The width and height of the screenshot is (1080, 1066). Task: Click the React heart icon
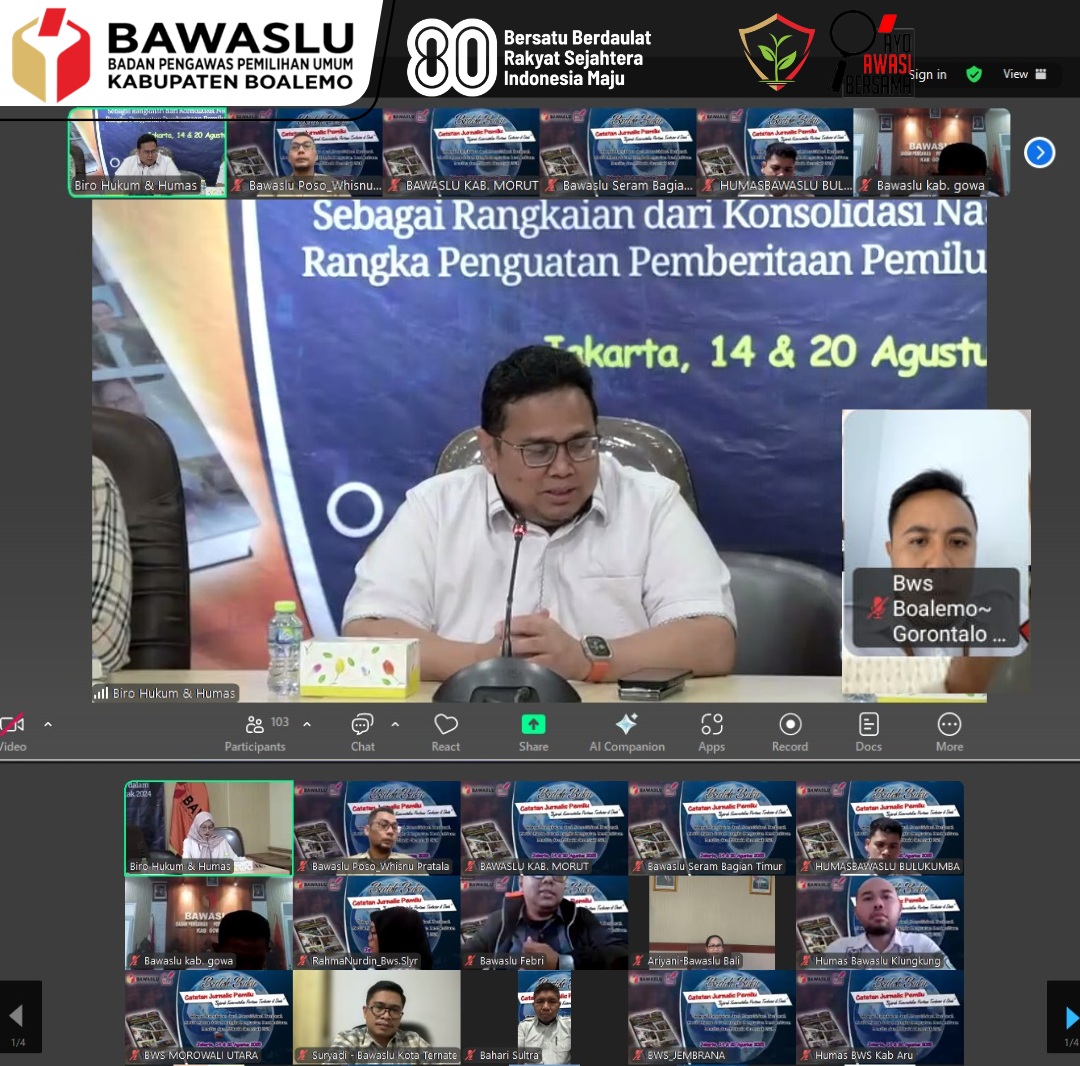446,724
